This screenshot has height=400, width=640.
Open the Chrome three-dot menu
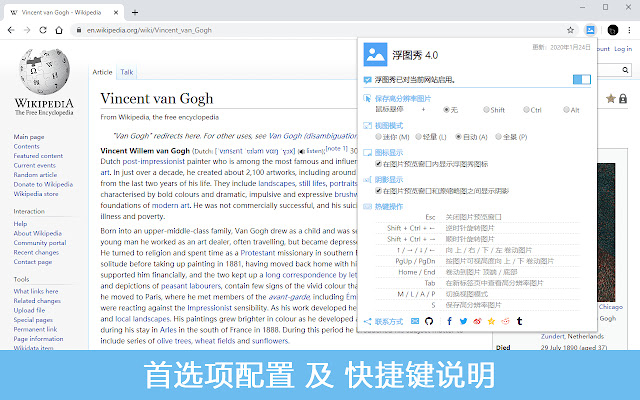(x=629, y=30)
